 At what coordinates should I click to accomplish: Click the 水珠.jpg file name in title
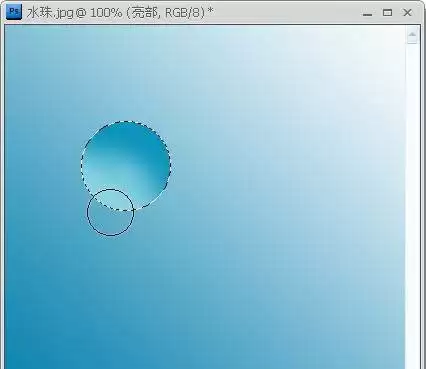click(50, 13)
